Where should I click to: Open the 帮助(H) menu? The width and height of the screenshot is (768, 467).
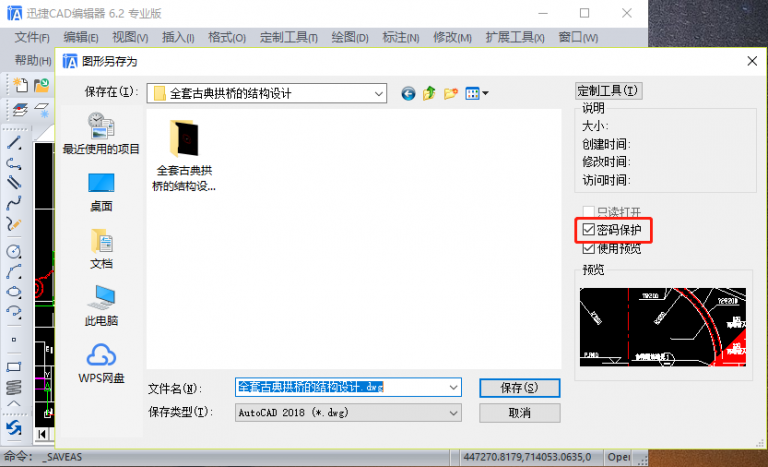[33, 60]
